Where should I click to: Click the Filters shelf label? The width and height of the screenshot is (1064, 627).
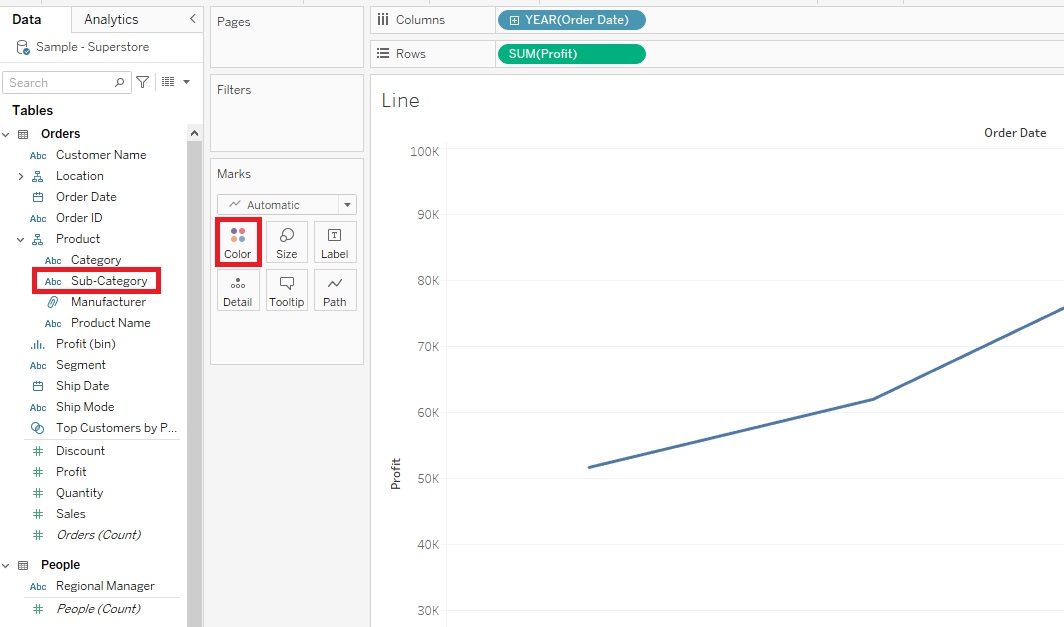(234, 90)
